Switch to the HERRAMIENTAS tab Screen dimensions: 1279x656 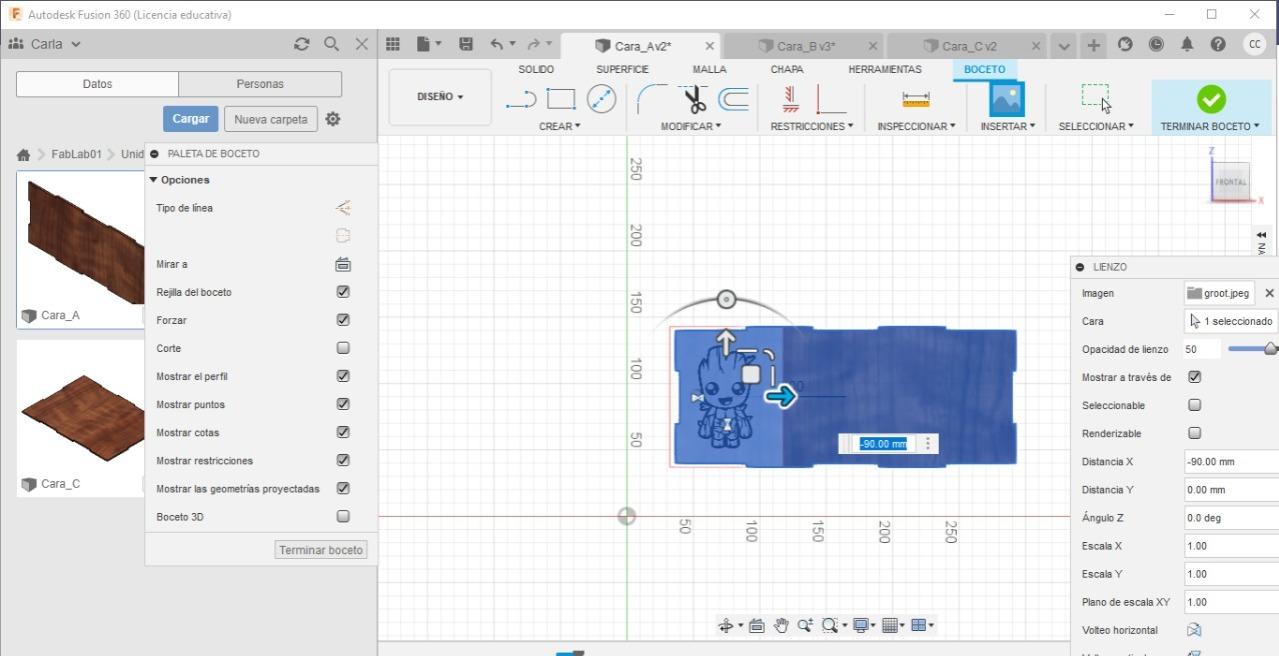click(885, 69)
